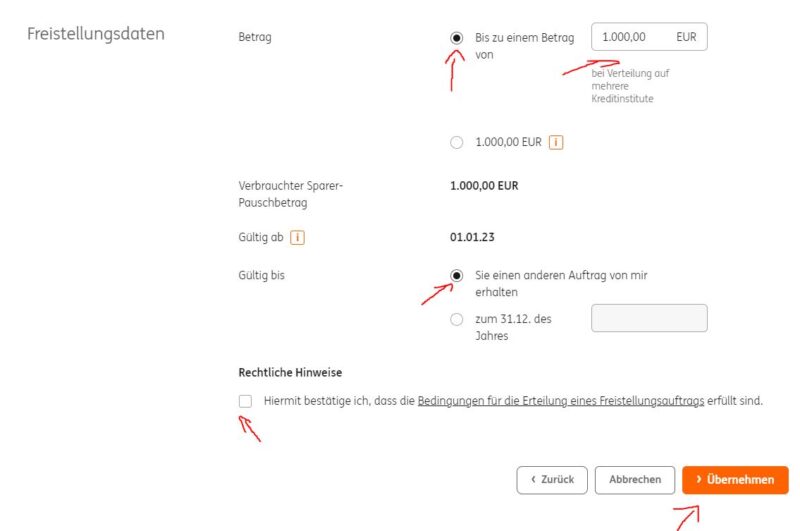Open the Freistellungsauftrag conditions link
This screenshot has width=800, height=531.
coord(560,401)
